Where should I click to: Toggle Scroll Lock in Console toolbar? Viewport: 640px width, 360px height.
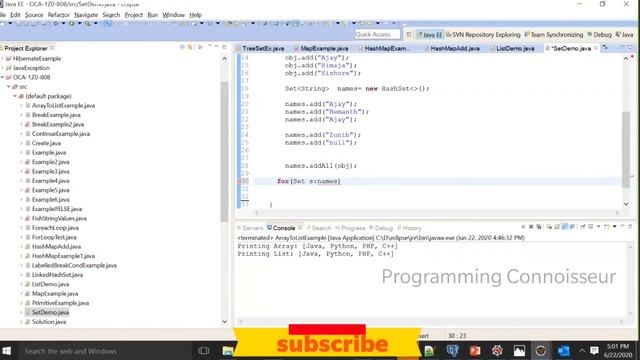point(557,227)
